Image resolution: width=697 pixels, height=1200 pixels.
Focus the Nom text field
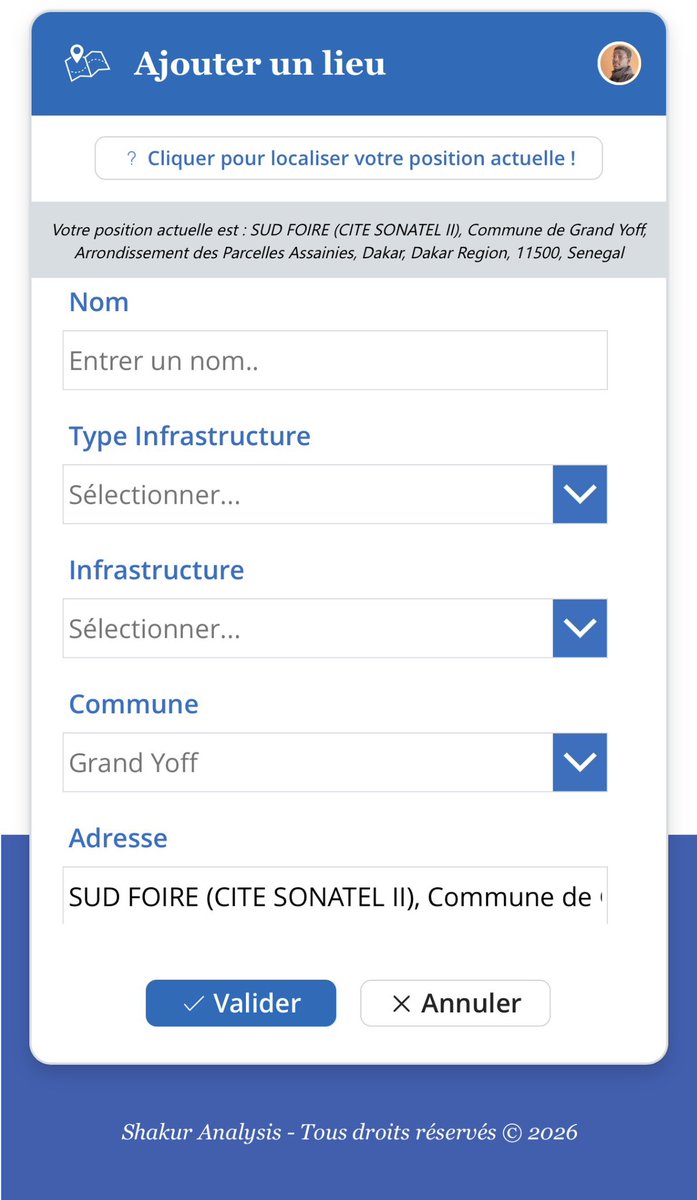point(335,360)
